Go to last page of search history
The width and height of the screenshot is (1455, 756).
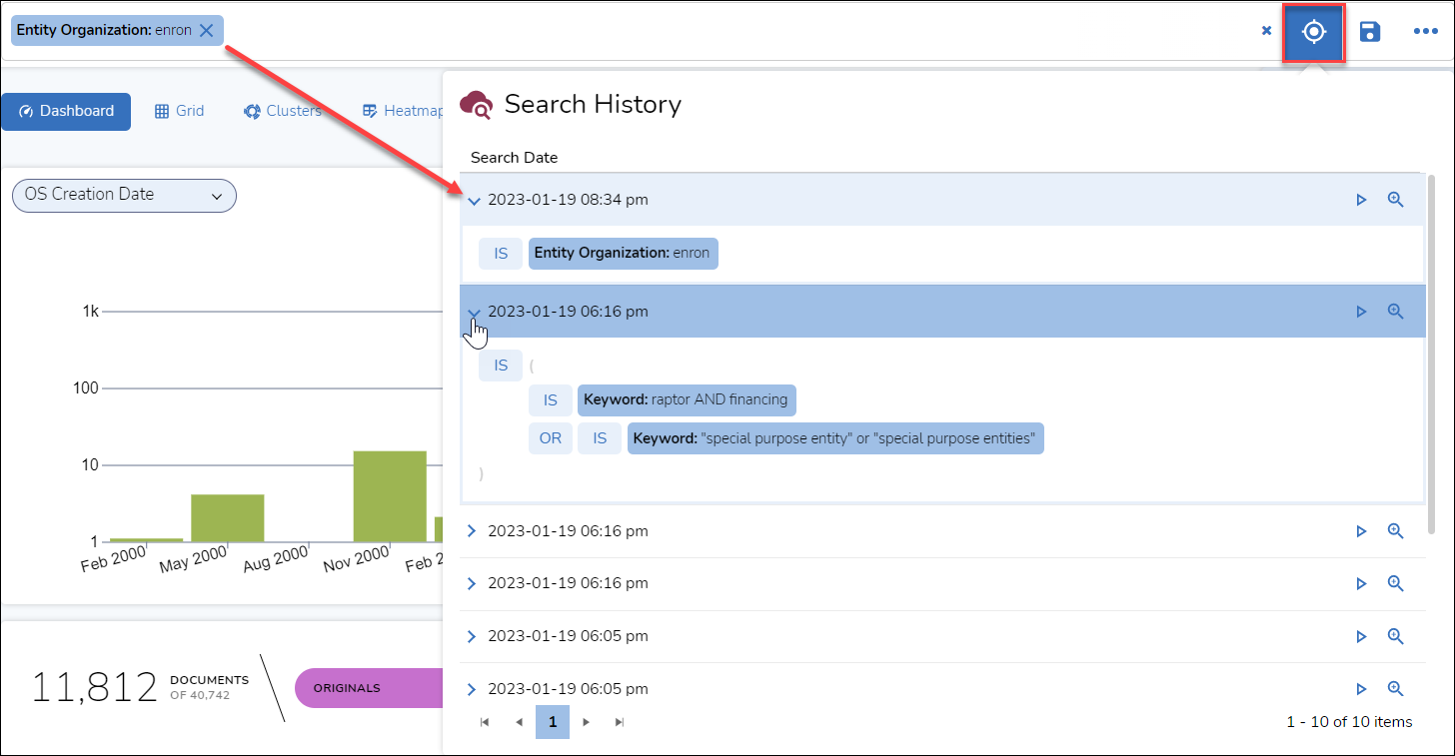click(x=619, y=722)
